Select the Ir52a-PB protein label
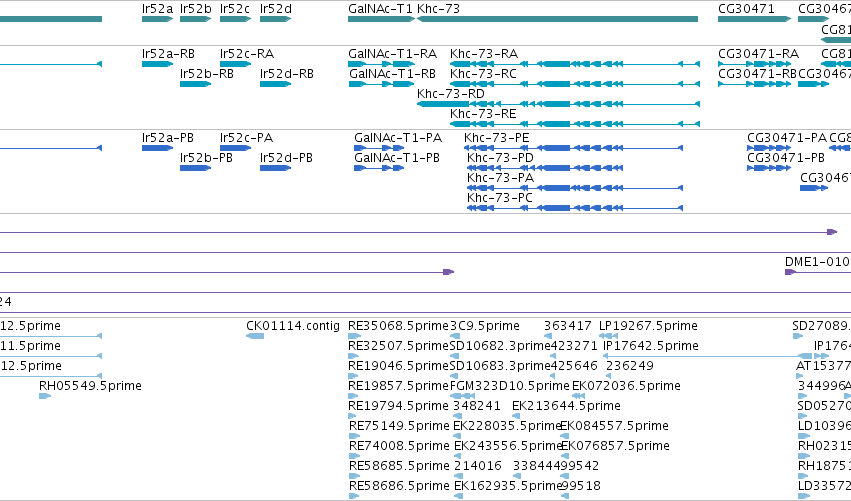851x501 pixels. [168, 138]
